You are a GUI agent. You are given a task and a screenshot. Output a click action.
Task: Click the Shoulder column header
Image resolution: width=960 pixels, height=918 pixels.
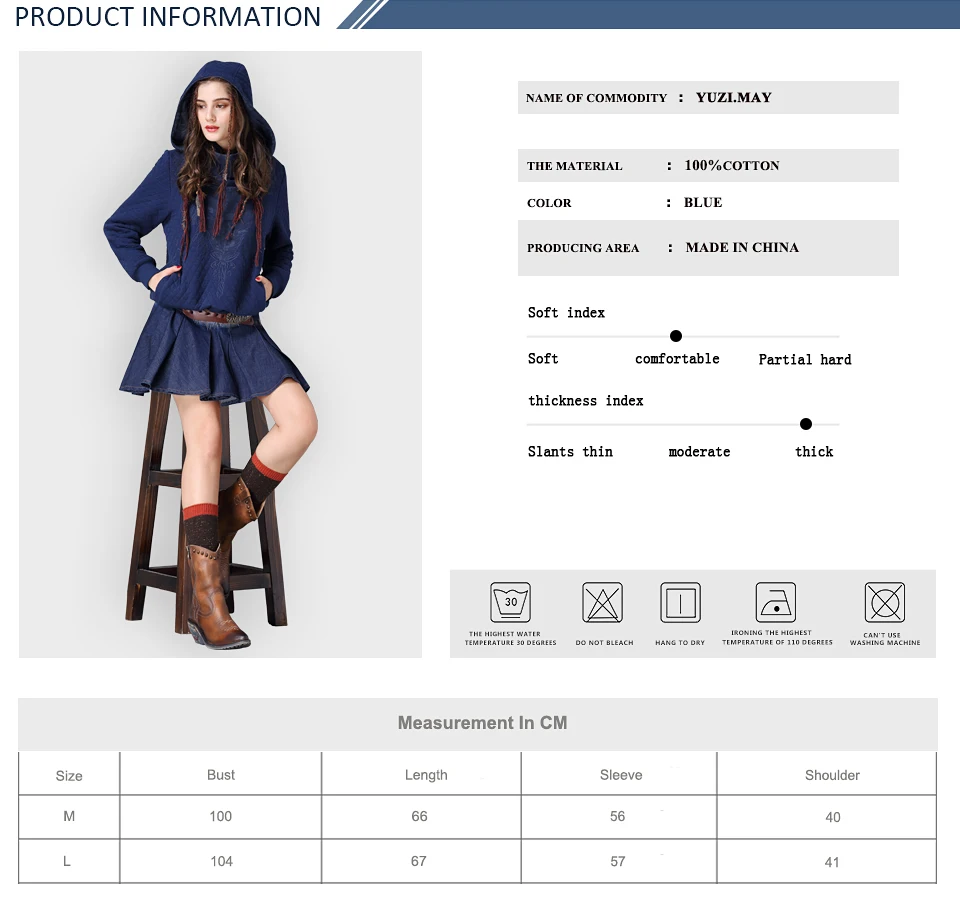tap(832, 775)
